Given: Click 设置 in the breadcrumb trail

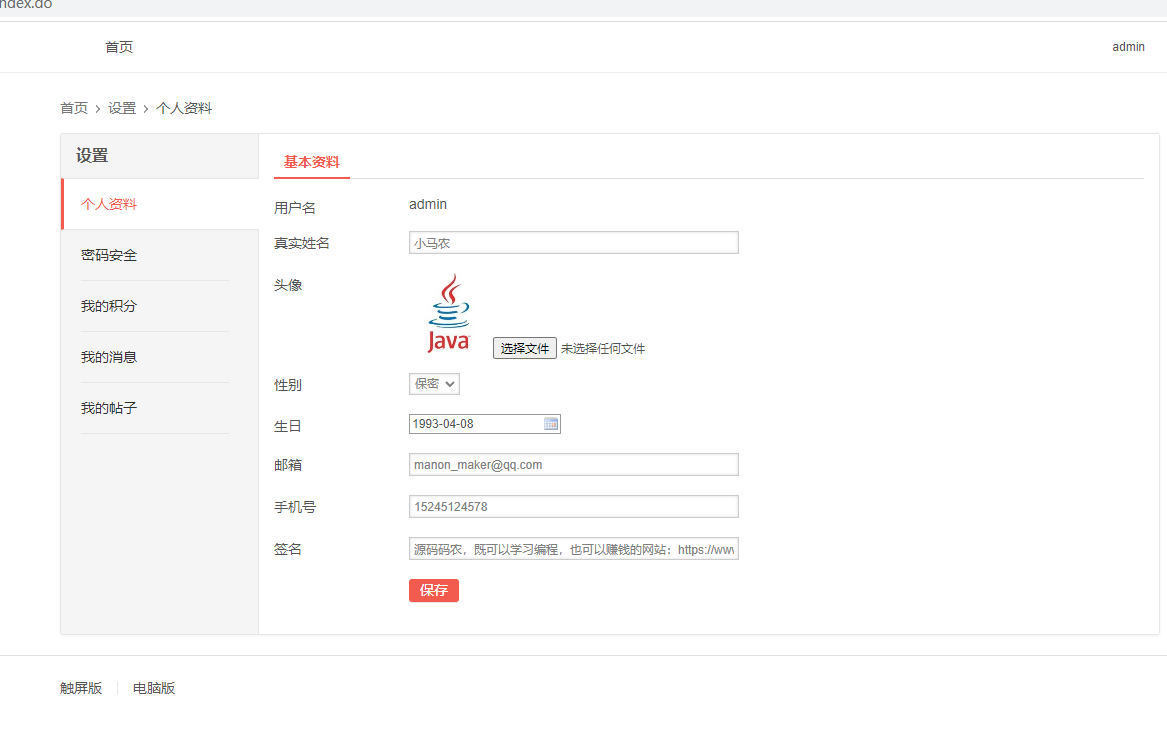Looking at the screenshot, I should click(121, 108).
